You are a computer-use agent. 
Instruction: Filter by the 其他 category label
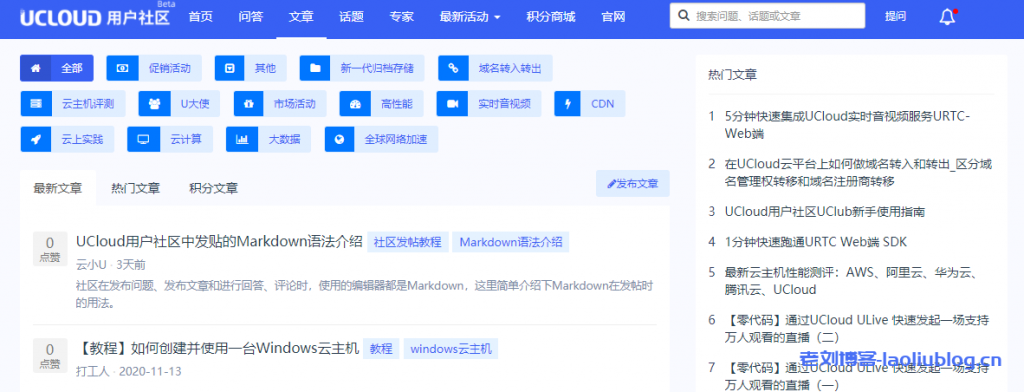tap(266, 68)
